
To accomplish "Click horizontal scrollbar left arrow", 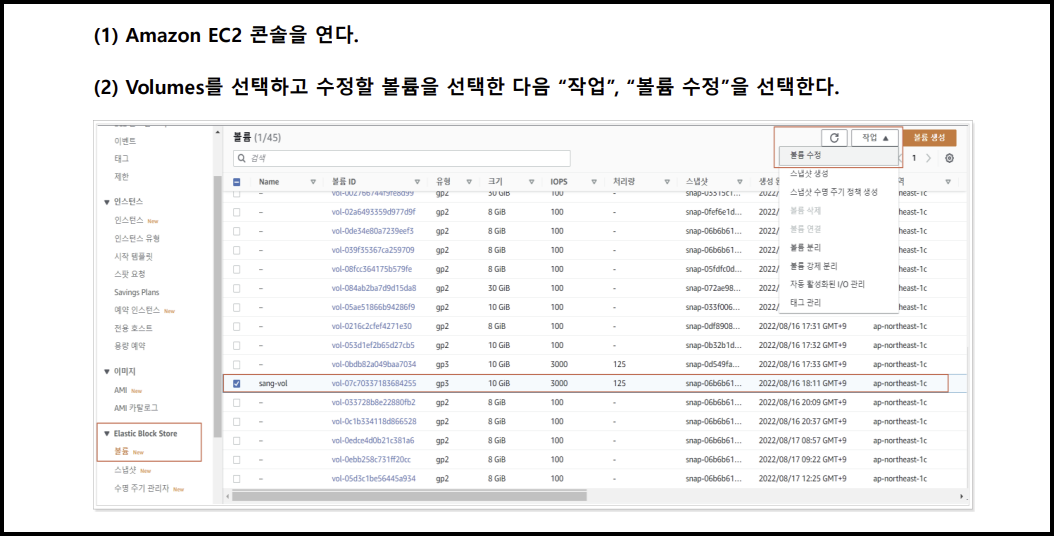I will point(228,496).
